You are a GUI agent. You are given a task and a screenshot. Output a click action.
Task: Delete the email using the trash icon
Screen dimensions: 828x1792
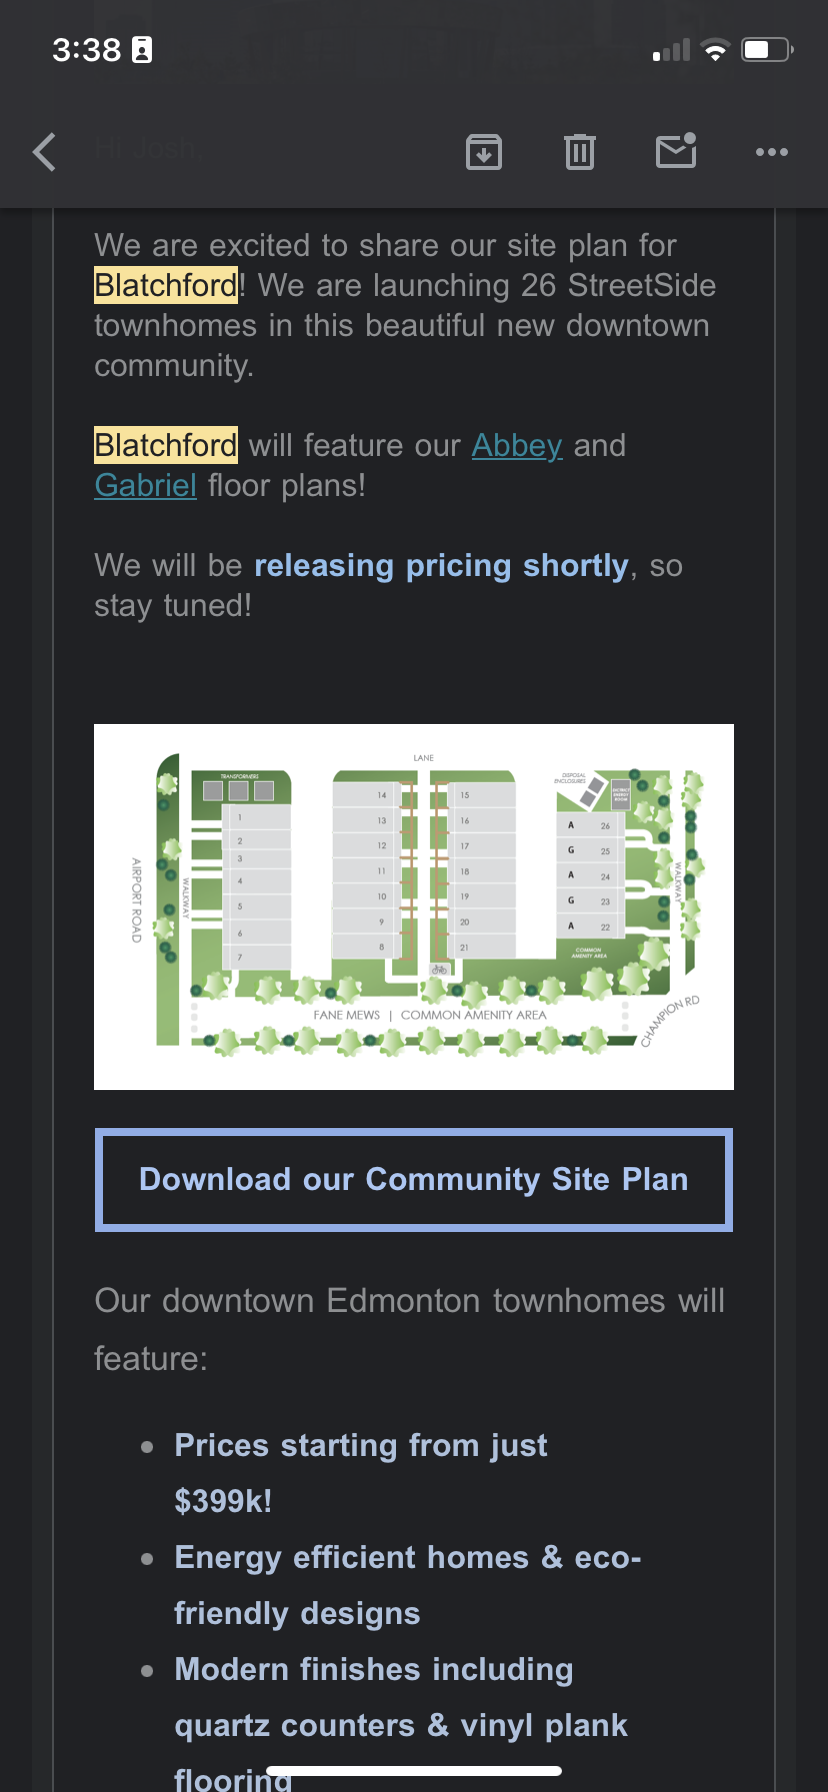coord(580,152)
